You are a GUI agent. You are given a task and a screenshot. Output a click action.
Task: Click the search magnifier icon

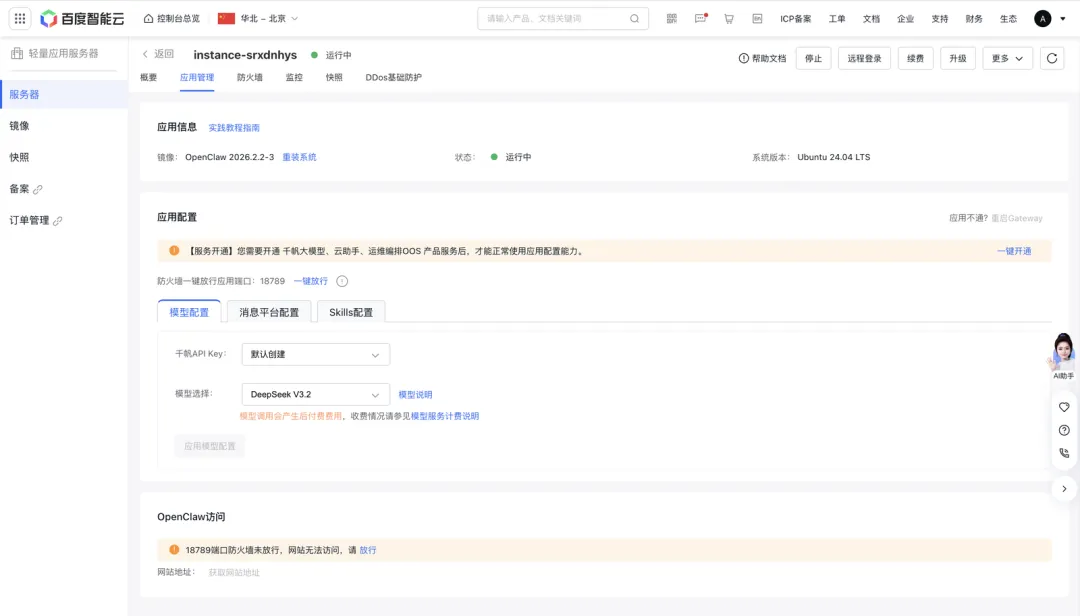634,19
